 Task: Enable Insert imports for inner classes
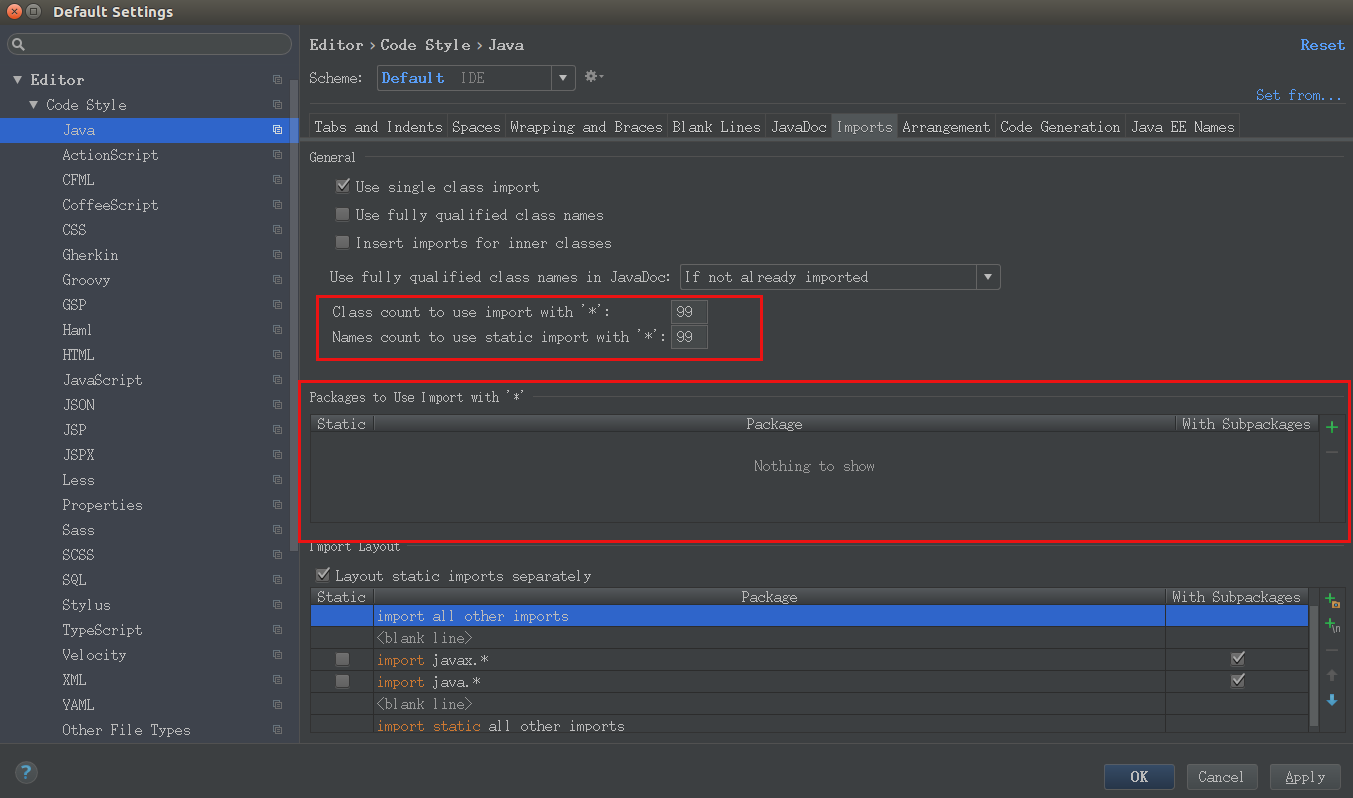tap(342, 242)
